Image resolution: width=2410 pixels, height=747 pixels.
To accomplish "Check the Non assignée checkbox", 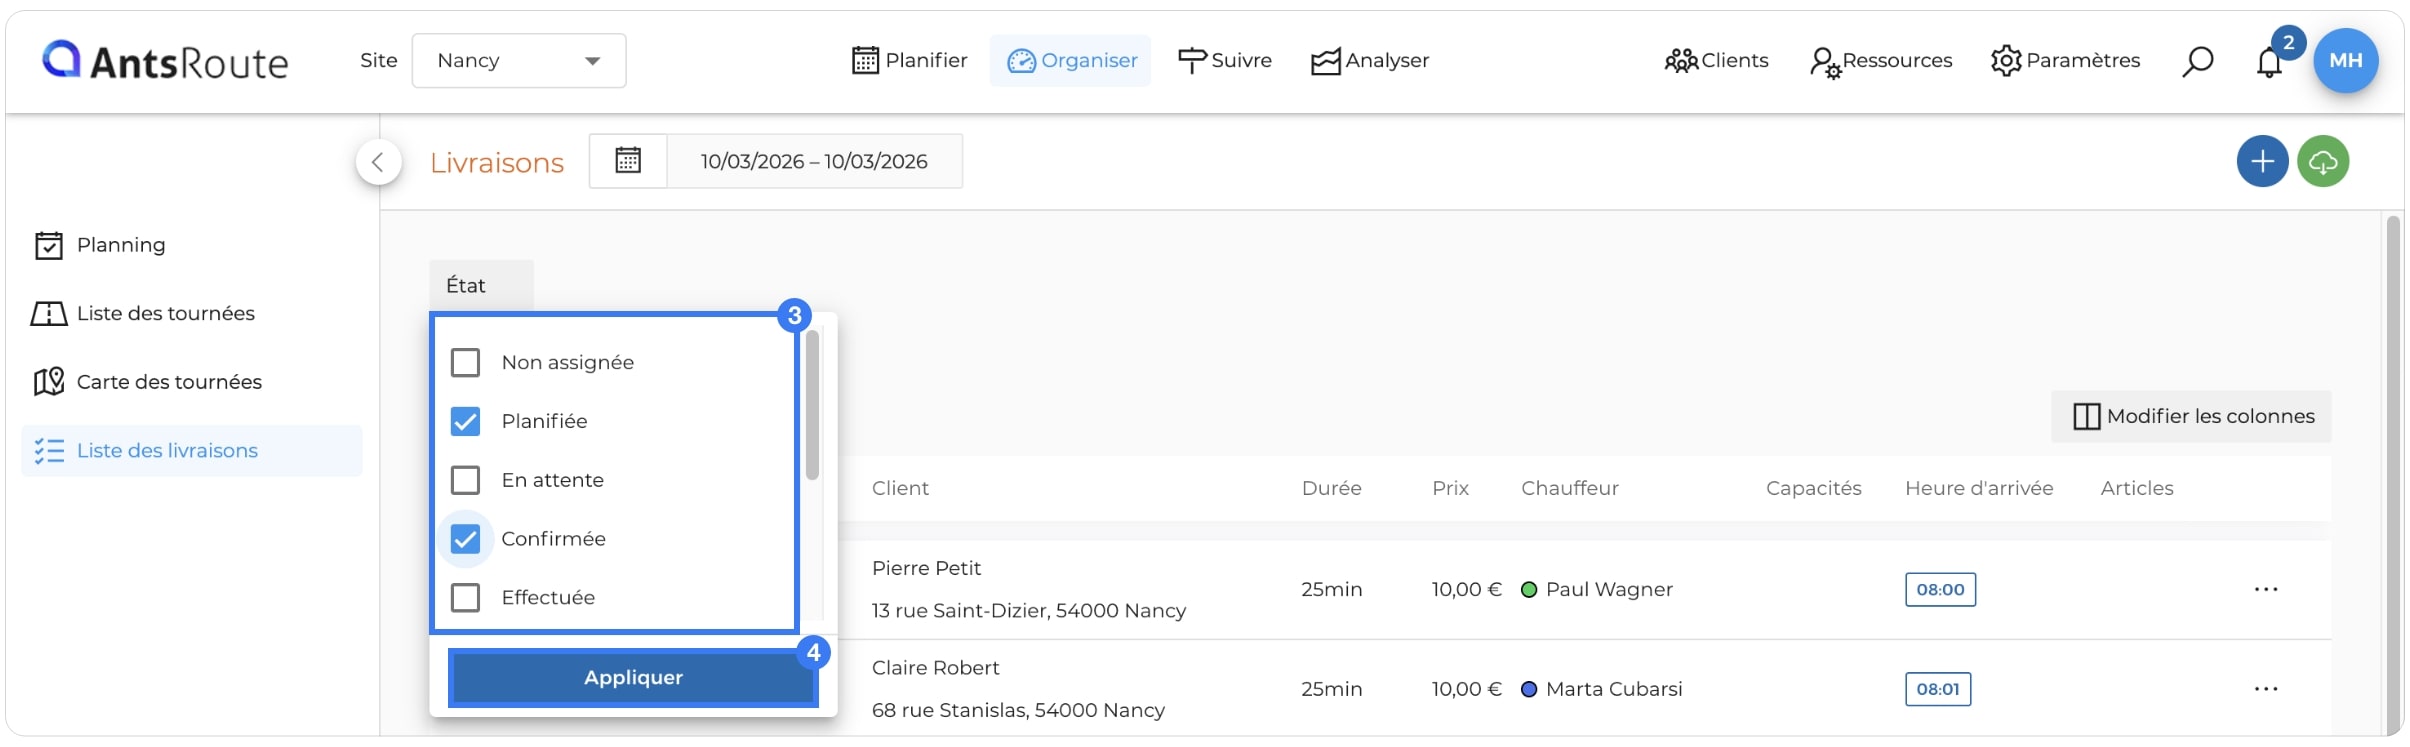I will click(465, 362).
